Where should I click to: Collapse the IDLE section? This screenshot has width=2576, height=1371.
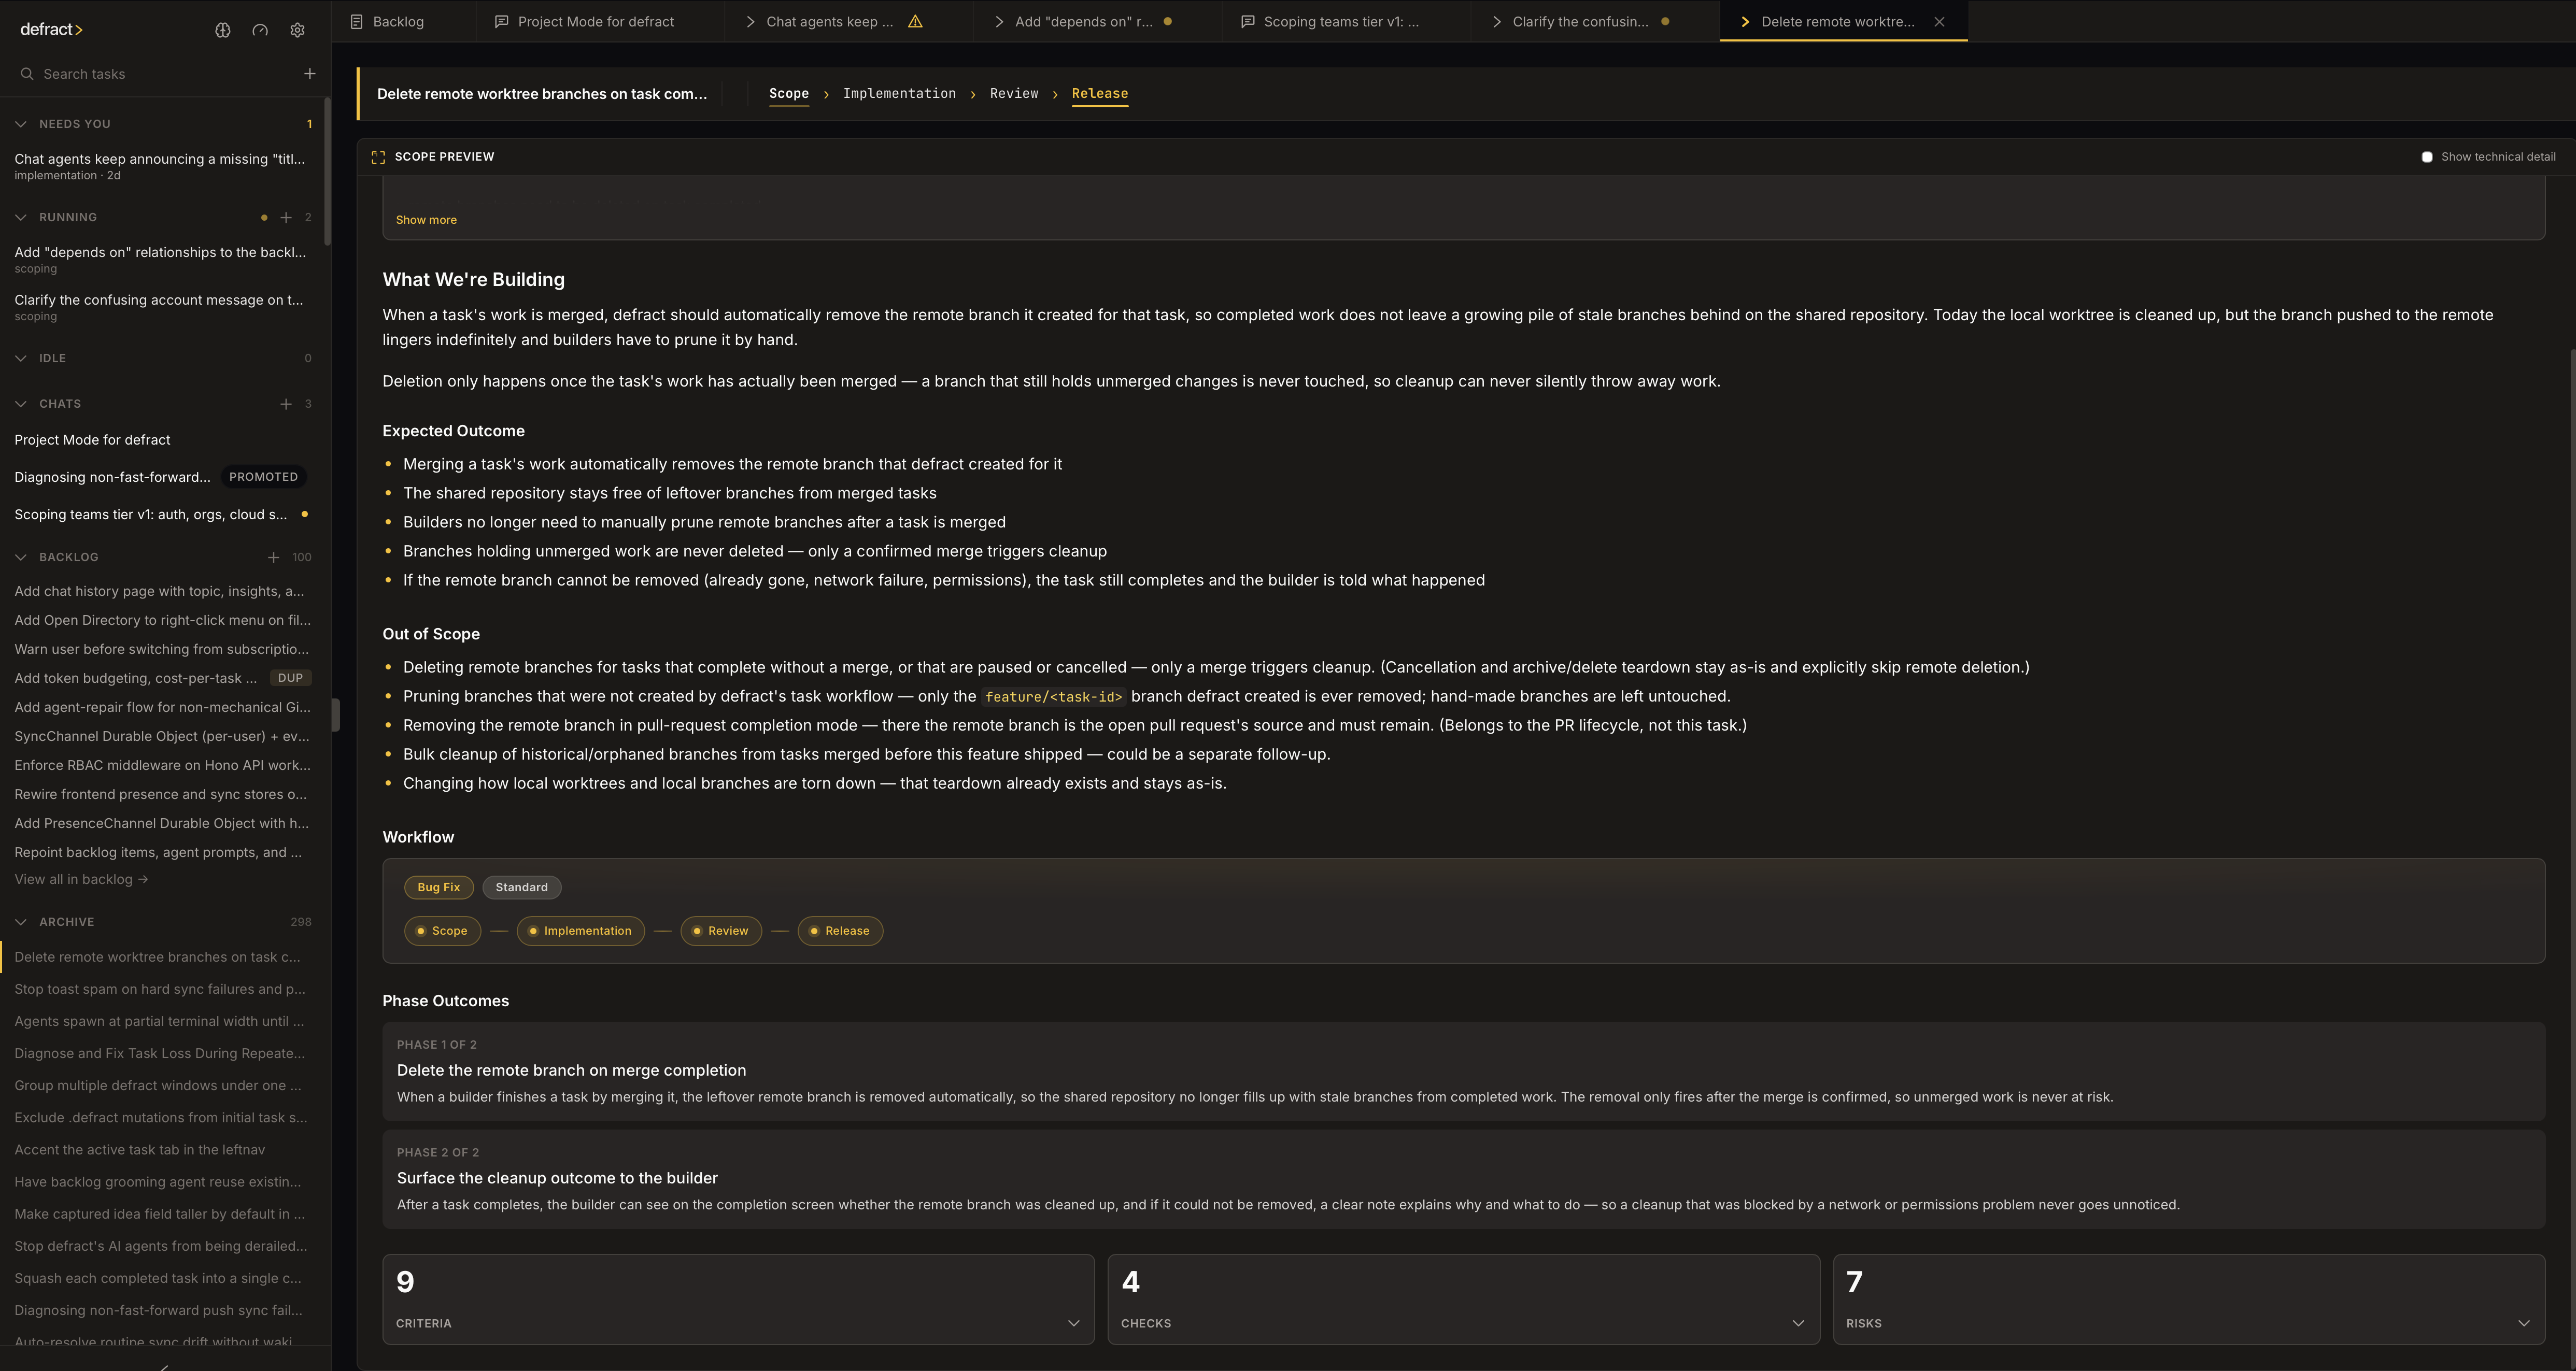21,358
